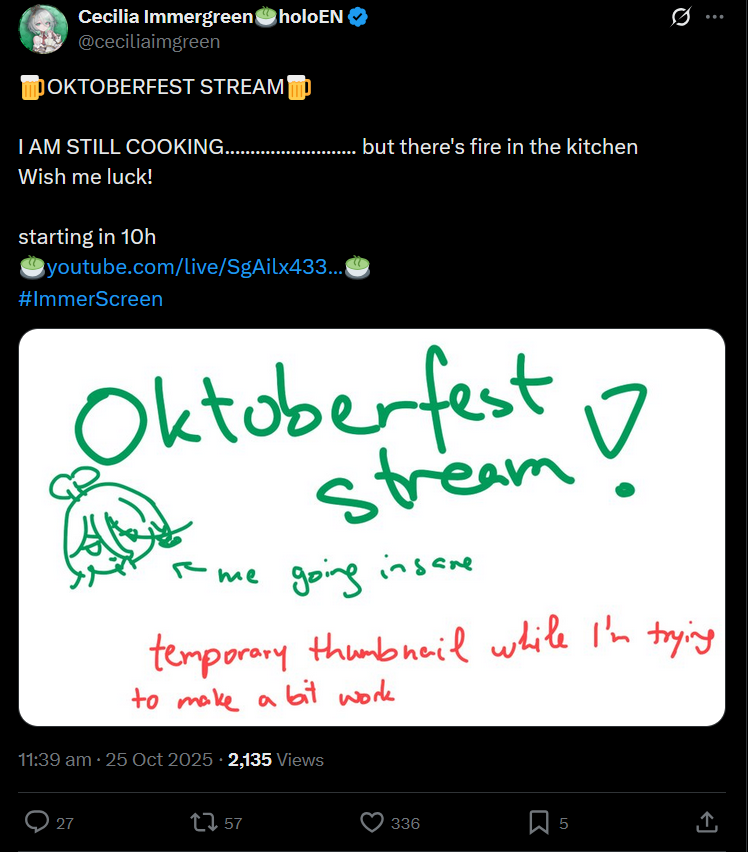Click the Grok slashed-circle icon
The width and height of the screenshot is (748, 852).
[x=681, y=17]
